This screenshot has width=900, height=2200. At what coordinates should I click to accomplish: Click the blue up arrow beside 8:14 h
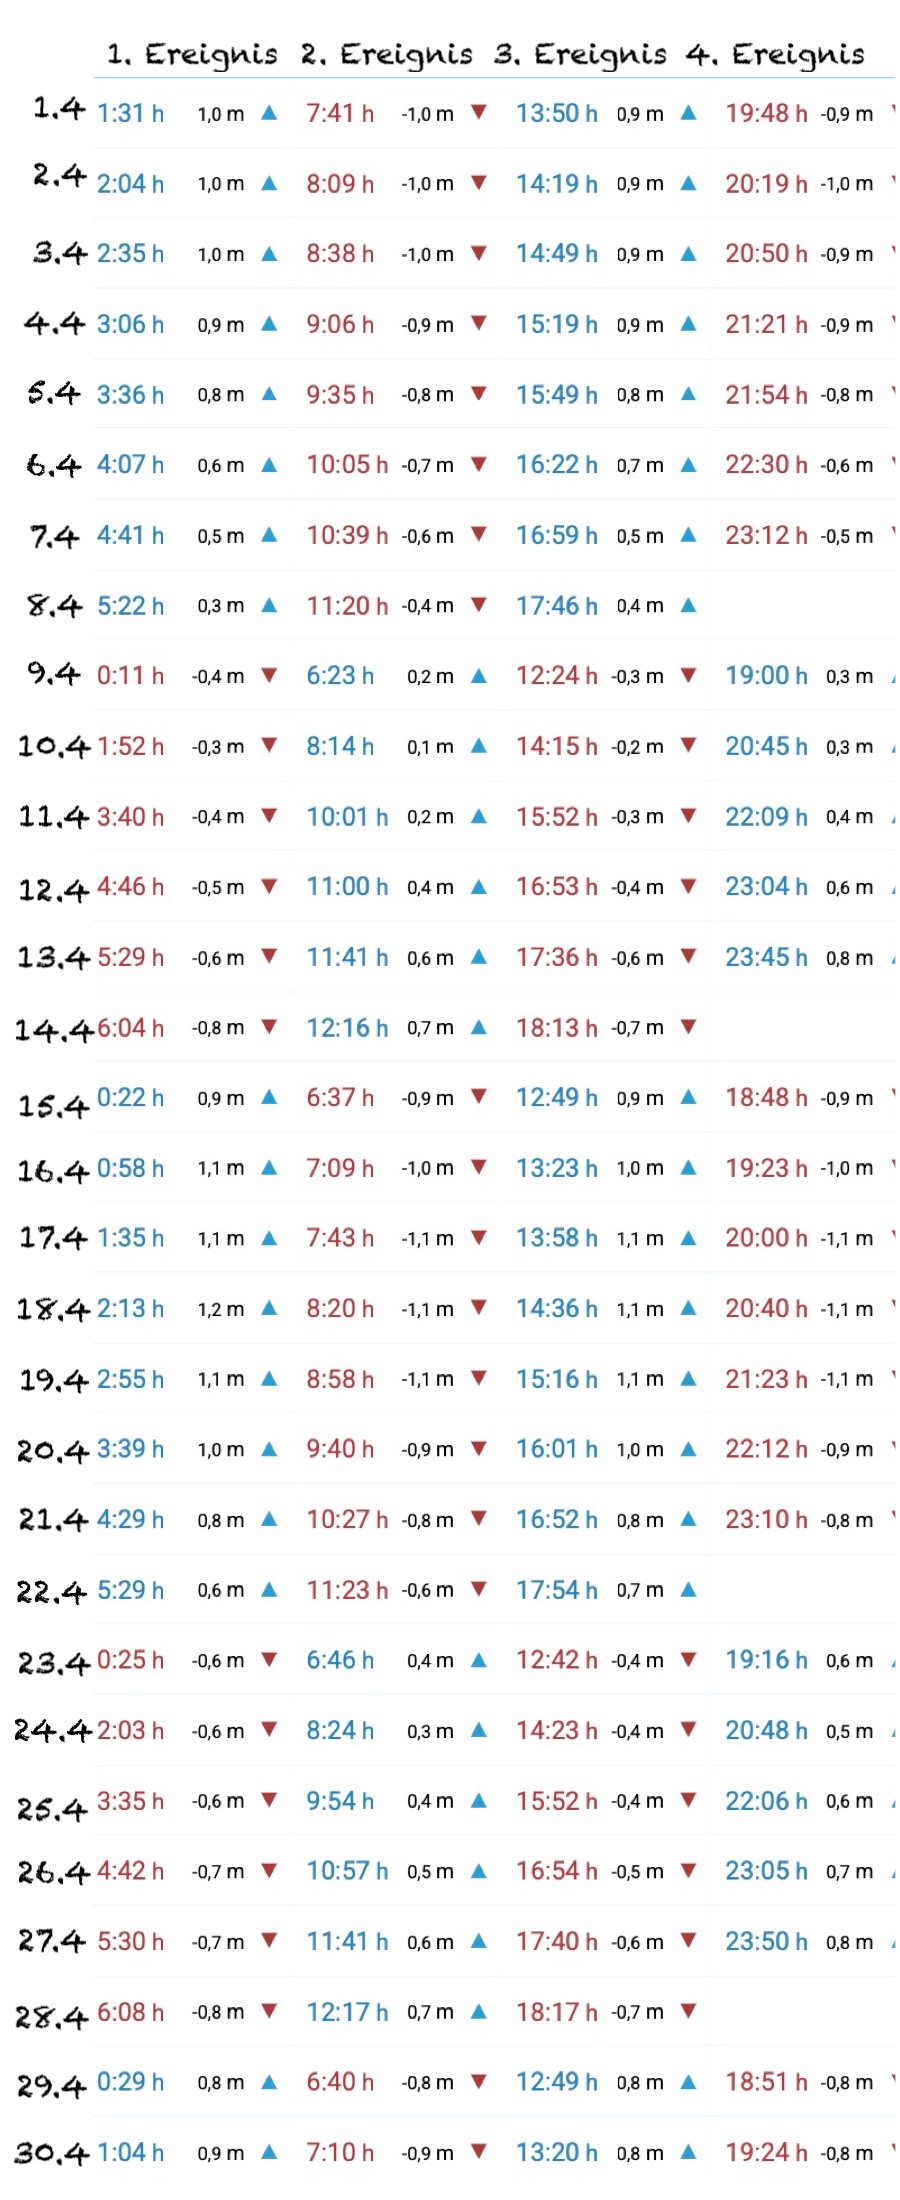tap(479, 746)
